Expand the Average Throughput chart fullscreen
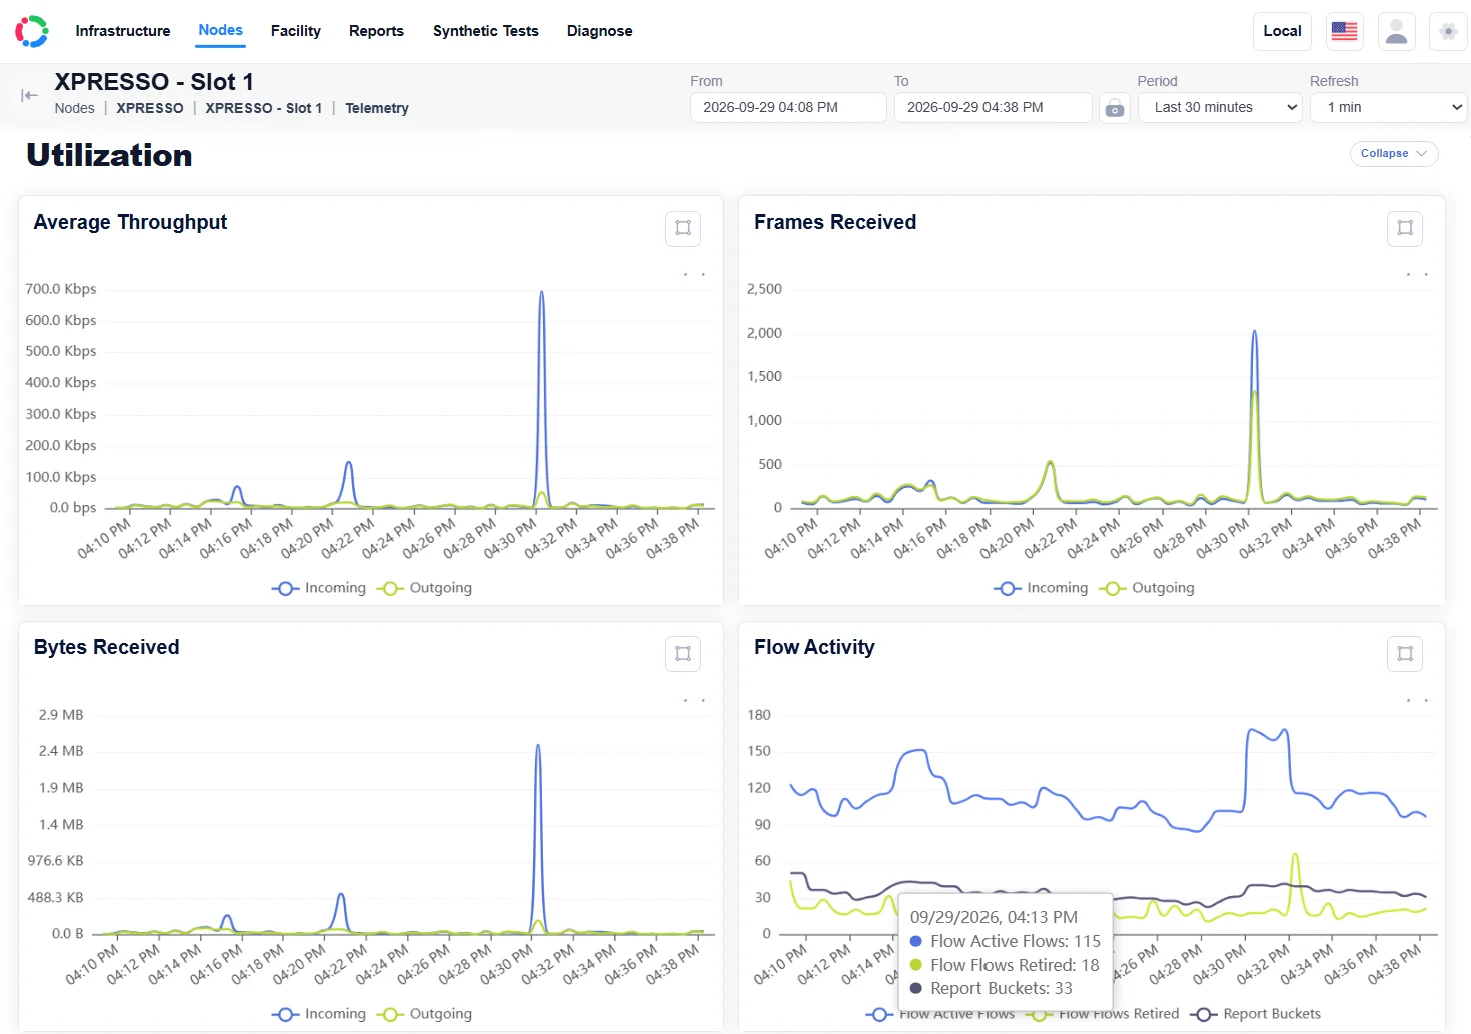This screenshot has height=1034, width=1471. [x=683, y=228]
